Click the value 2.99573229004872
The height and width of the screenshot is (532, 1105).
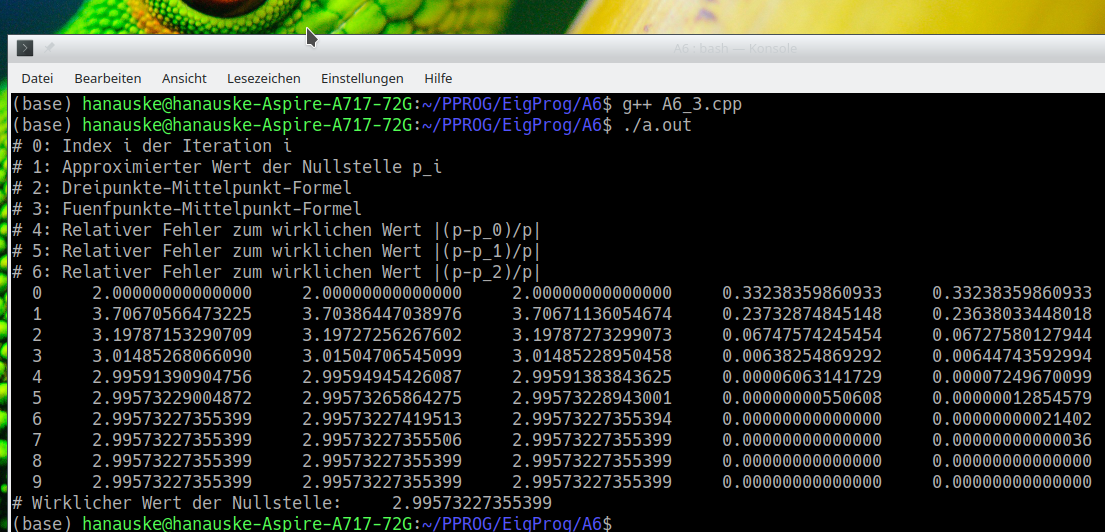coord(172,398)
